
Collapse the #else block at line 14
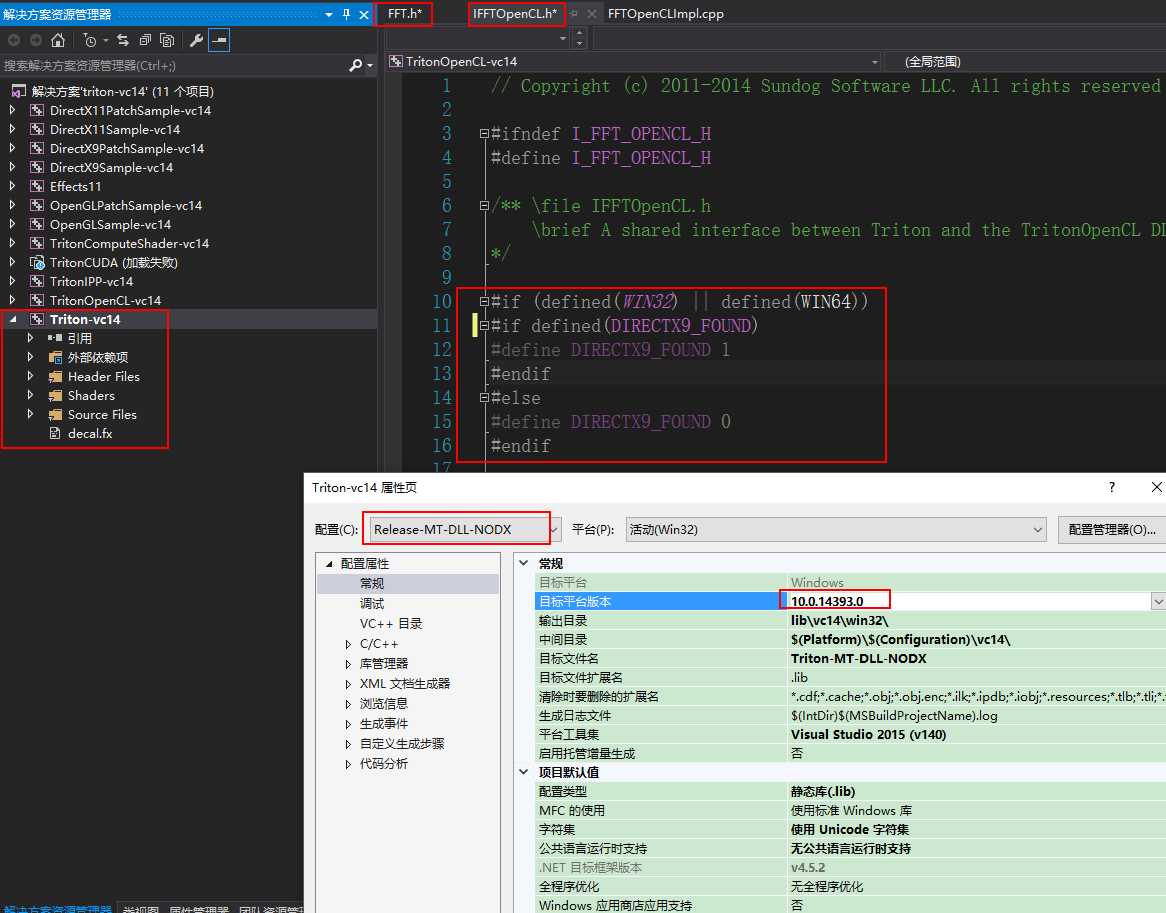(x=484, y=398)
